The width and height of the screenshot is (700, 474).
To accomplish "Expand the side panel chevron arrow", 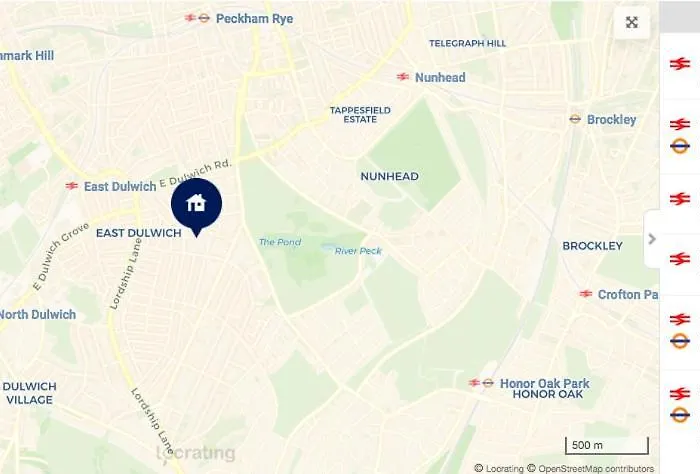I will tap(652, 239).
